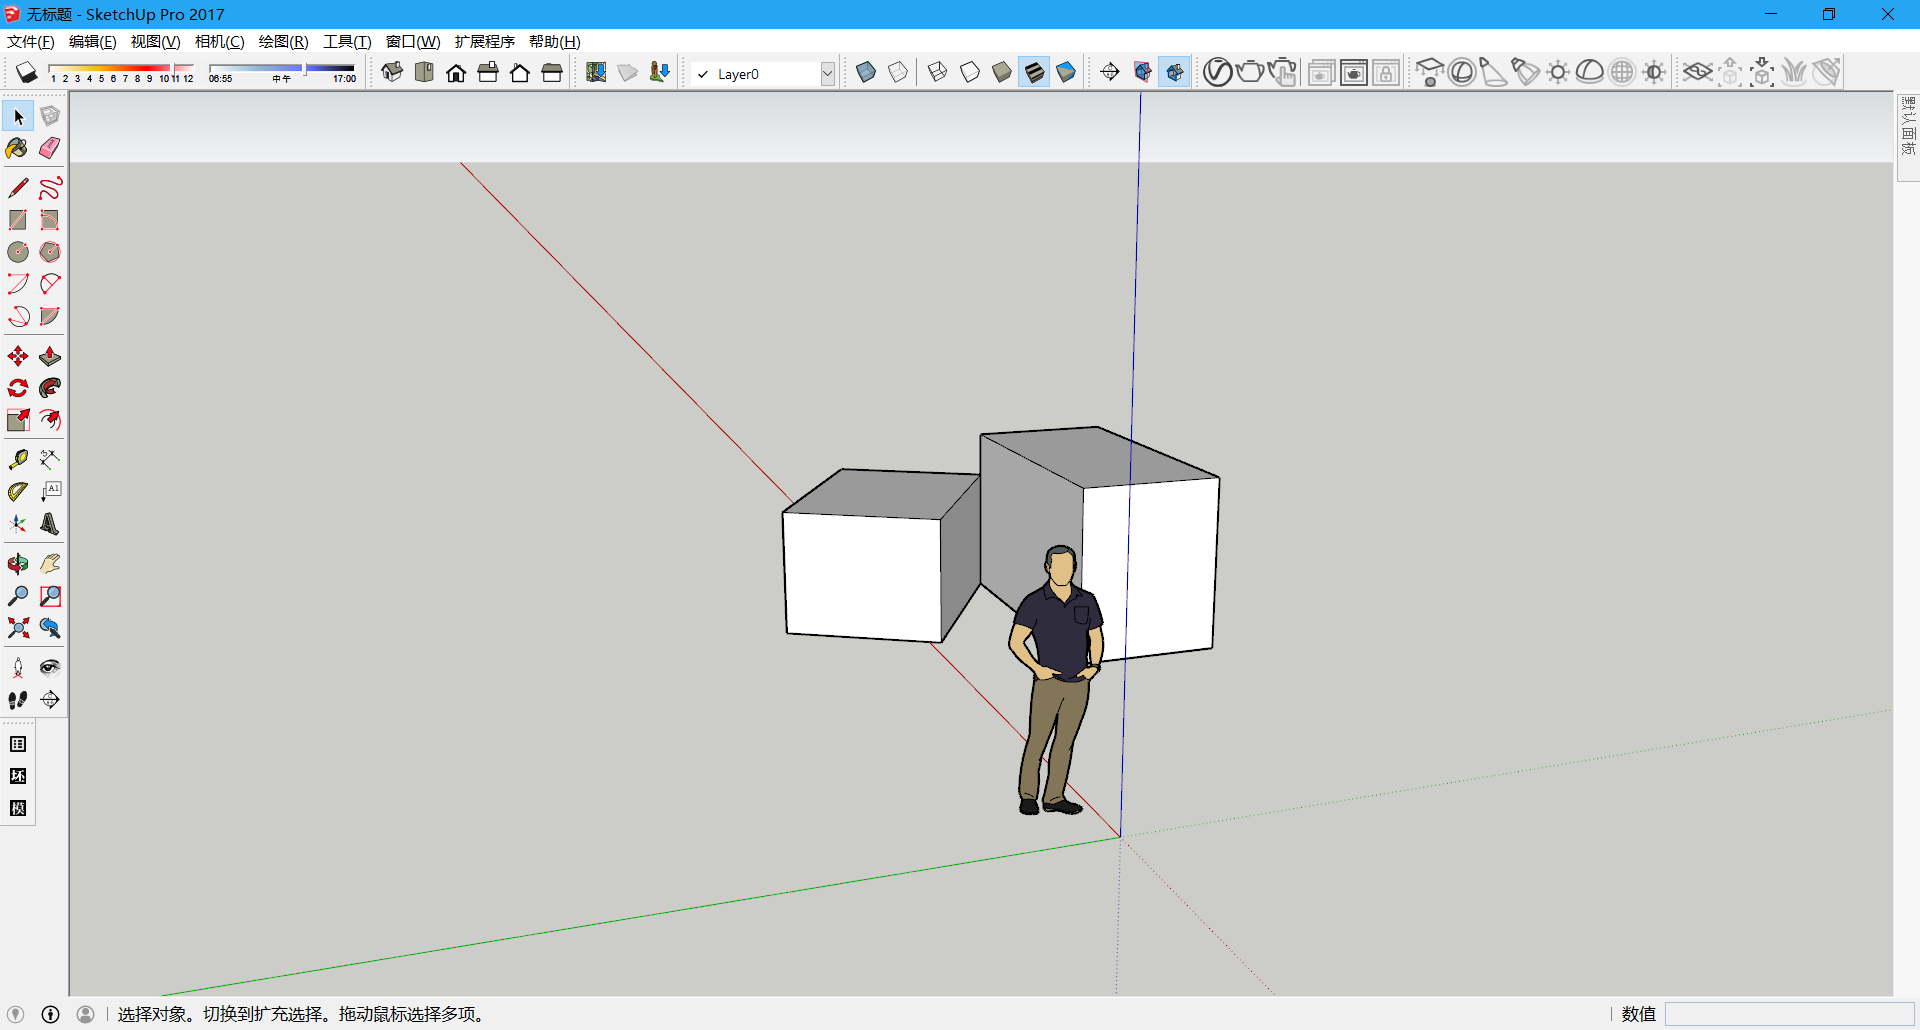Viewport: 1920px width, 1030px height.
Task: Select the 3D Text tool
Action: (x=50, y=524)
